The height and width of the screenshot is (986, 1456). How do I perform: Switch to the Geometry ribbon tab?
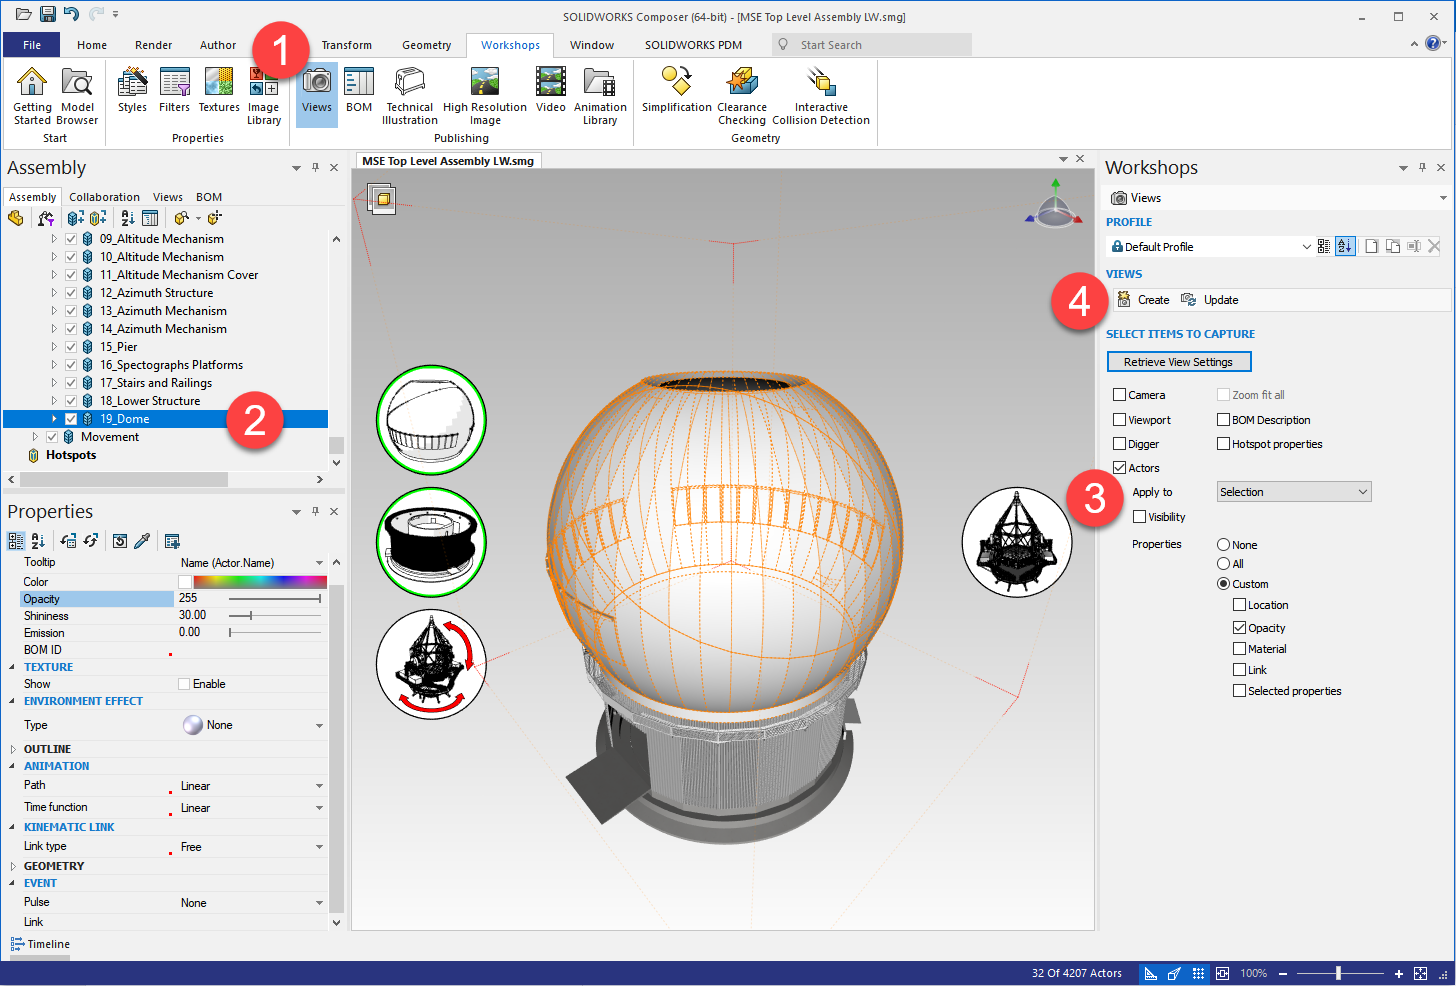tap(426, 45)
